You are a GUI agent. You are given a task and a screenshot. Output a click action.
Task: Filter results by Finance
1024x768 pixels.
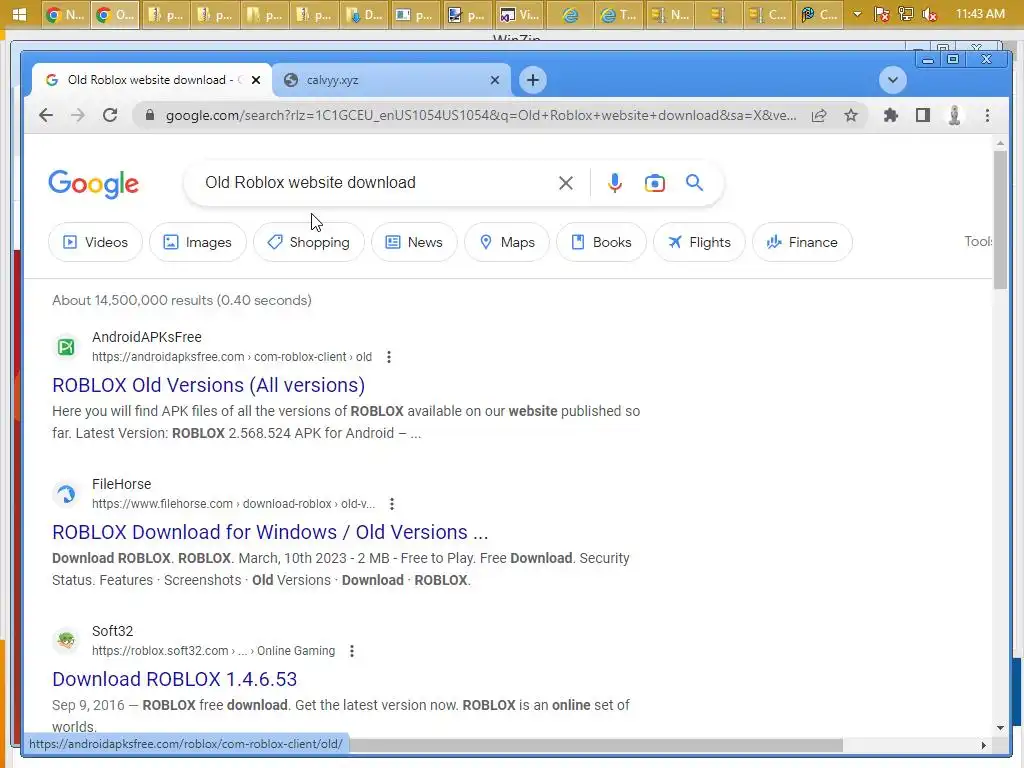[802, 242]
